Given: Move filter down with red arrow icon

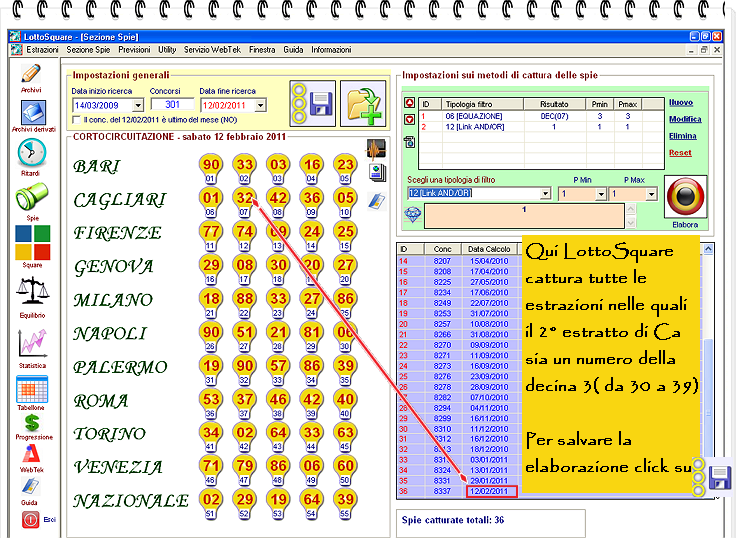Looking at the screenshot, I should coord(409,120).
